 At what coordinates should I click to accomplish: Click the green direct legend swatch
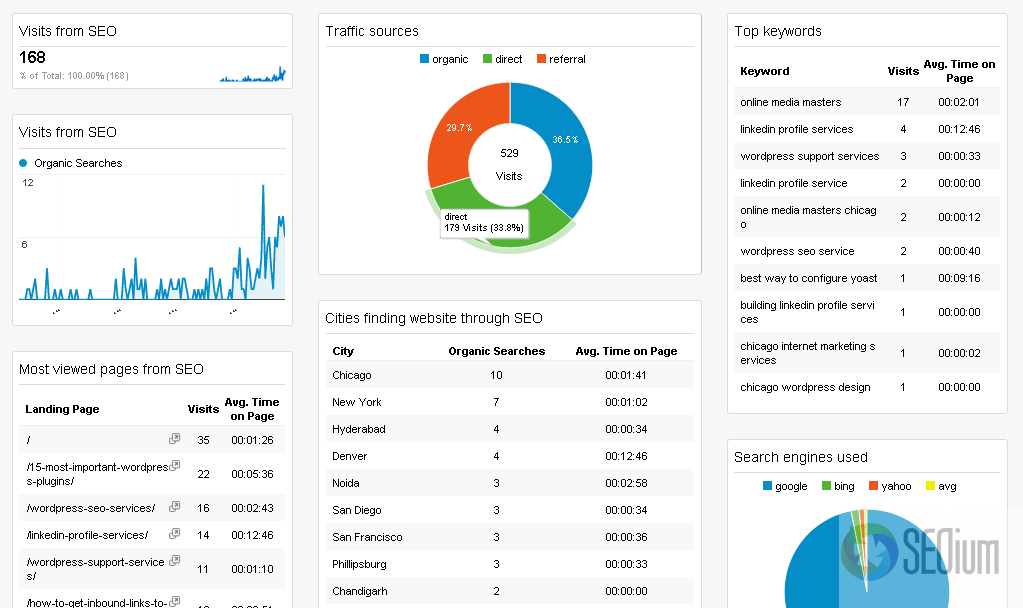click(487, 59)
